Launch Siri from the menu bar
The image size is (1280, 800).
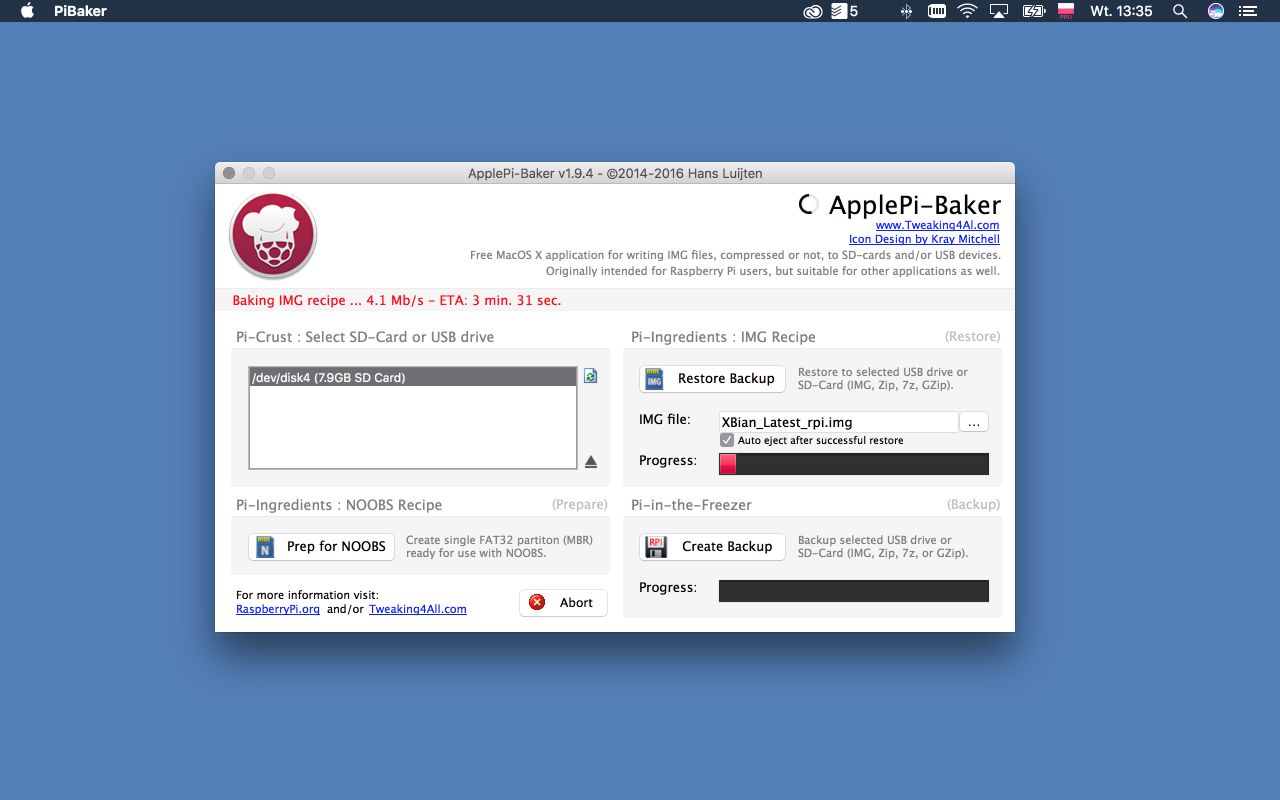click(1216, 11)
